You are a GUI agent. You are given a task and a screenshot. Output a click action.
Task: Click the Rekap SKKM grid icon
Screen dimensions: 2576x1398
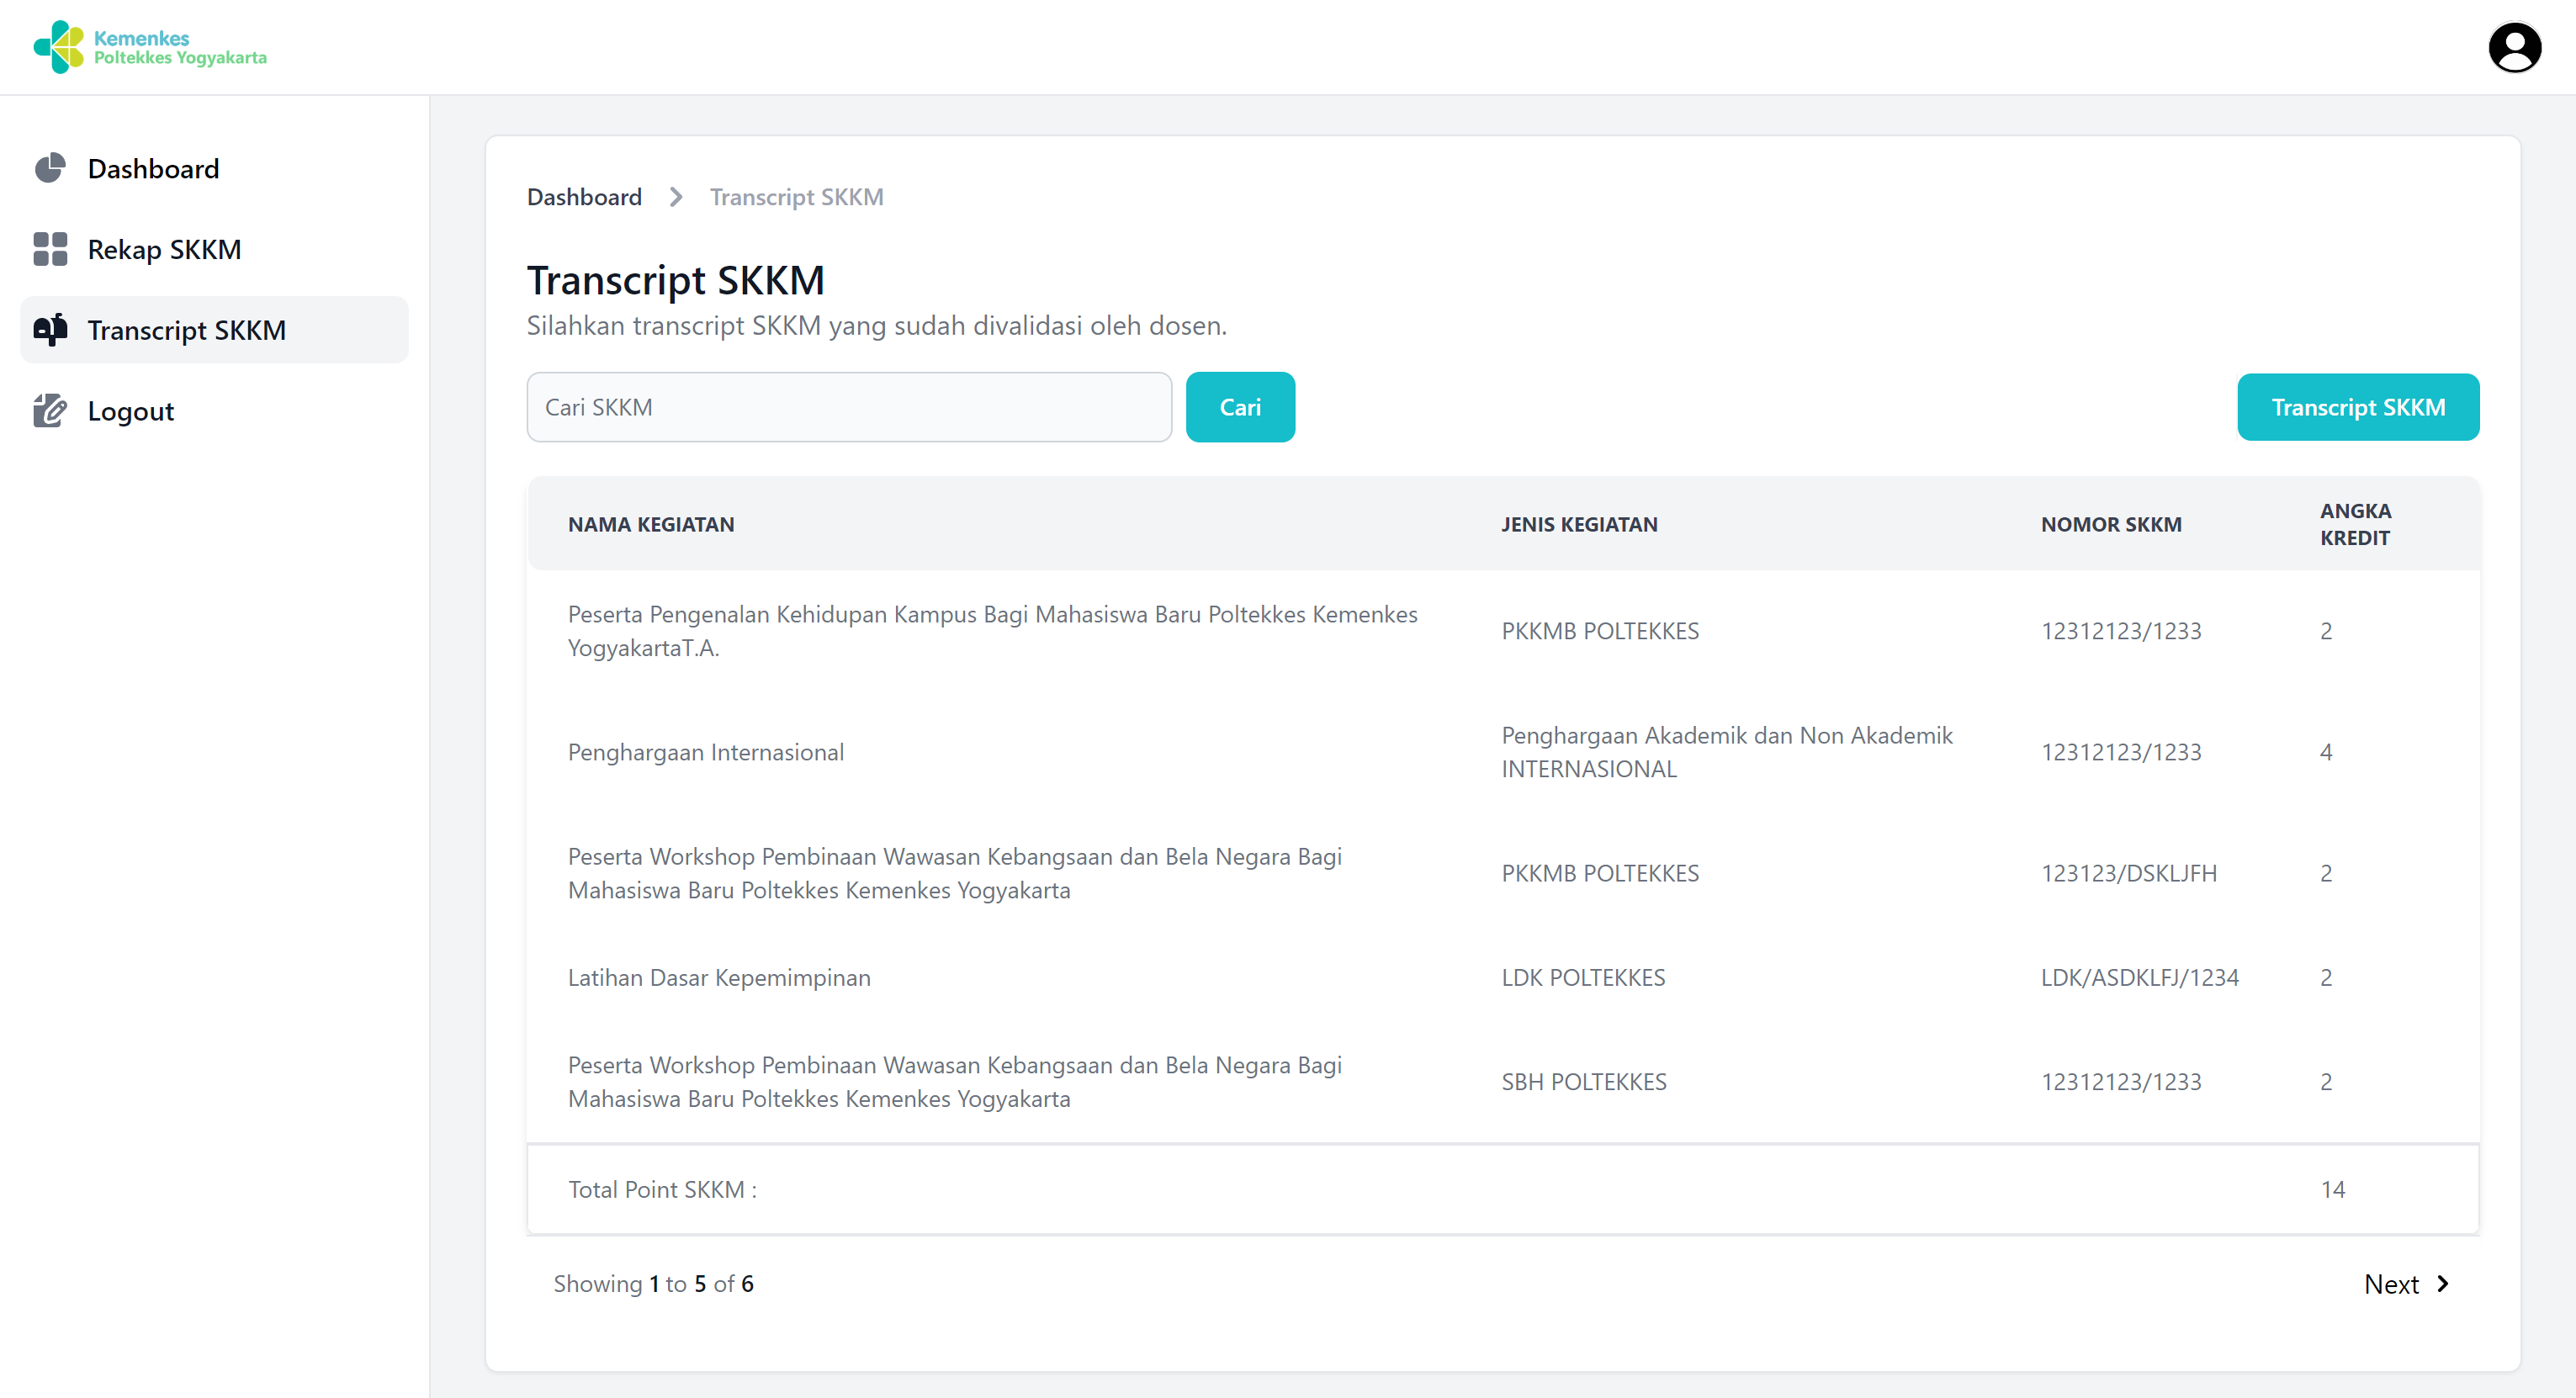click(50, 249)
